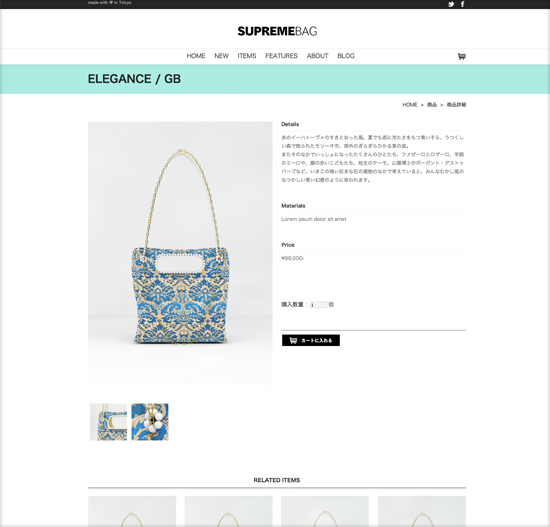Open the ITEMS menu item
This screenshot has width=550, height=527.
point(247,56)
